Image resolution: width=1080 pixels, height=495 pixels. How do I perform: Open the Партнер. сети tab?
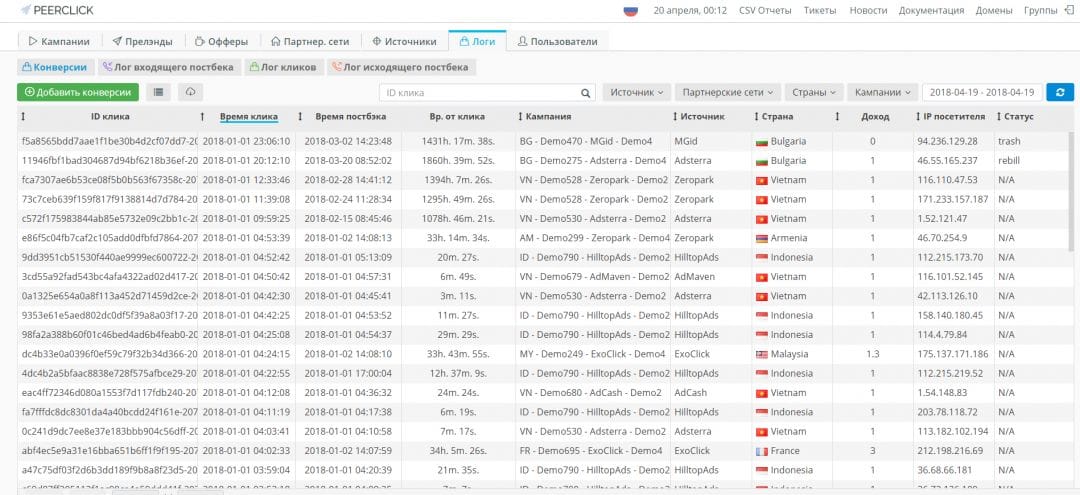[310, 41]
